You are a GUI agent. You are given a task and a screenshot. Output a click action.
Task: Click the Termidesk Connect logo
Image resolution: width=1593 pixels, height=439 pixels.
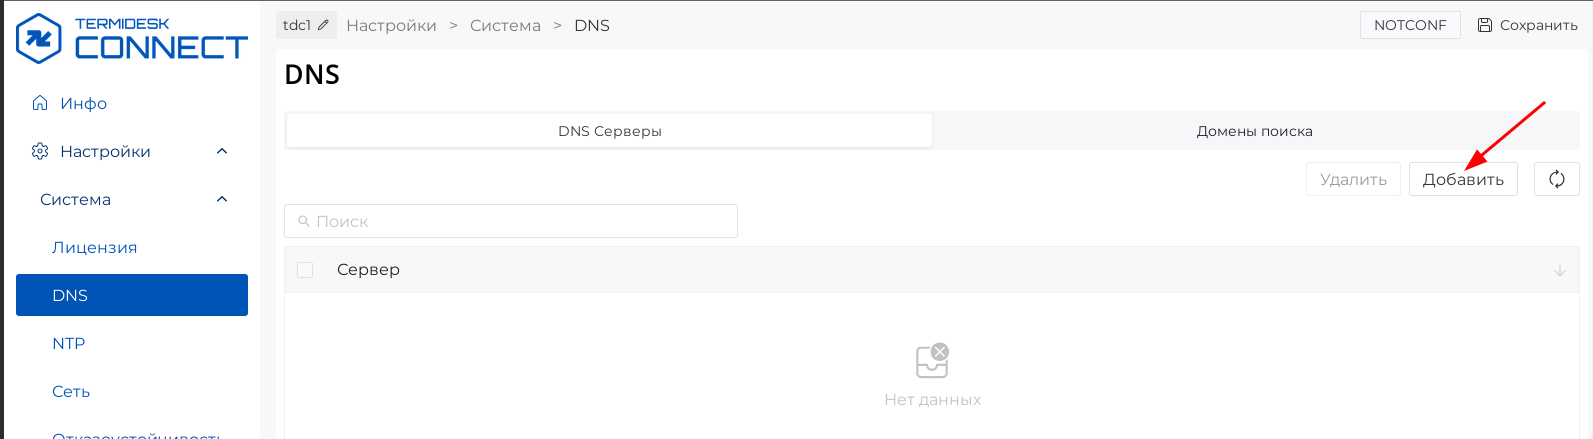[131, 39]
